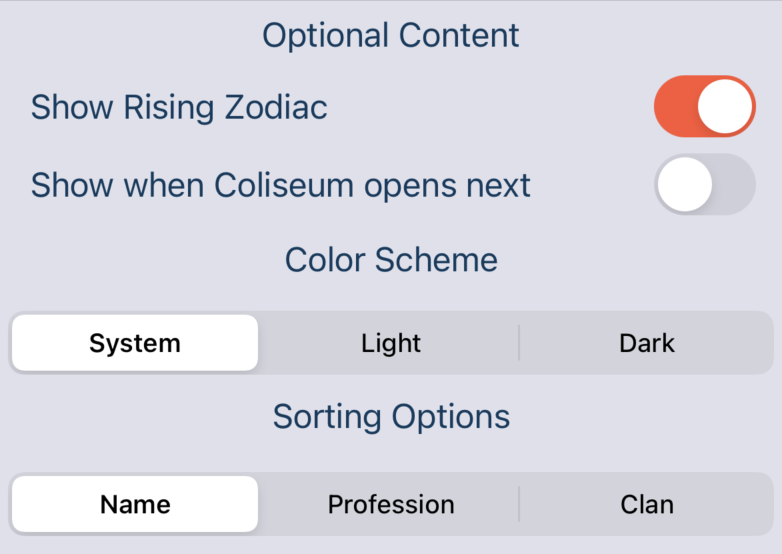Image resolution: width=782 pixels, height=554 pixels.
Task: Click the gray track of Coliseum switch
Action: click(x=735, y=185)
